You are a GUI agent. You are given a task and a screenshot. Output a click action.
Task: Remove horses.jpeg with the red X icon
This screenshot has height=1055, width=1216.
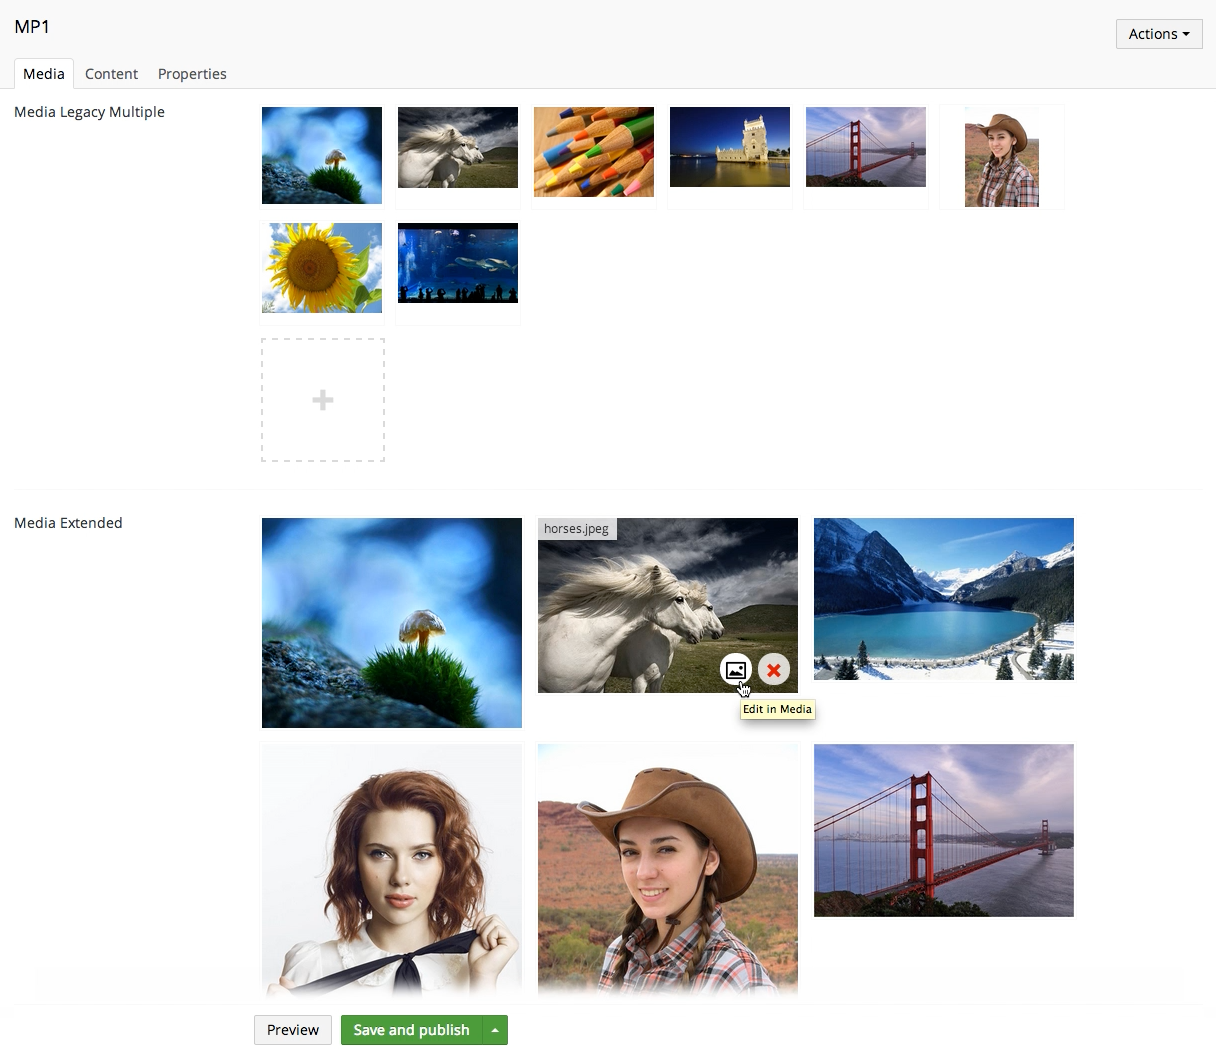(774, 669)
